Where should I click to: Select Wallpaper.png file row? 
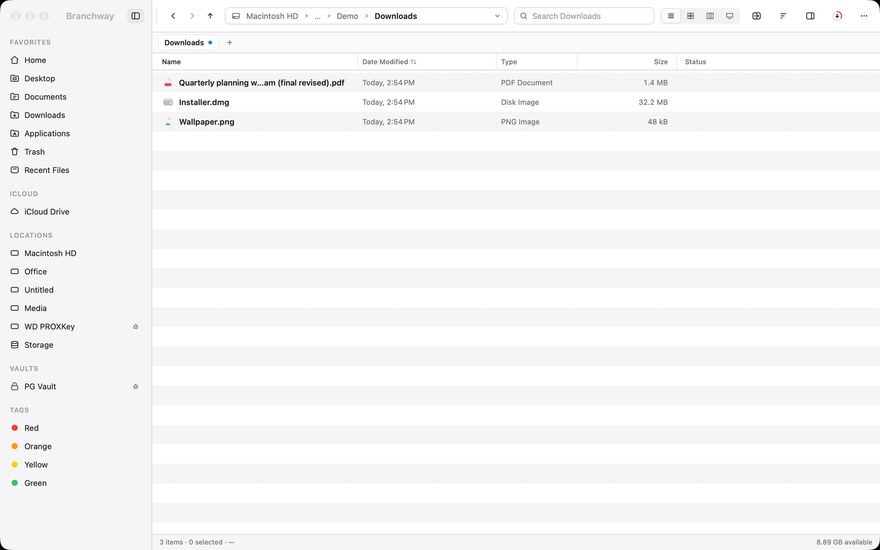[x=516, y=122]
